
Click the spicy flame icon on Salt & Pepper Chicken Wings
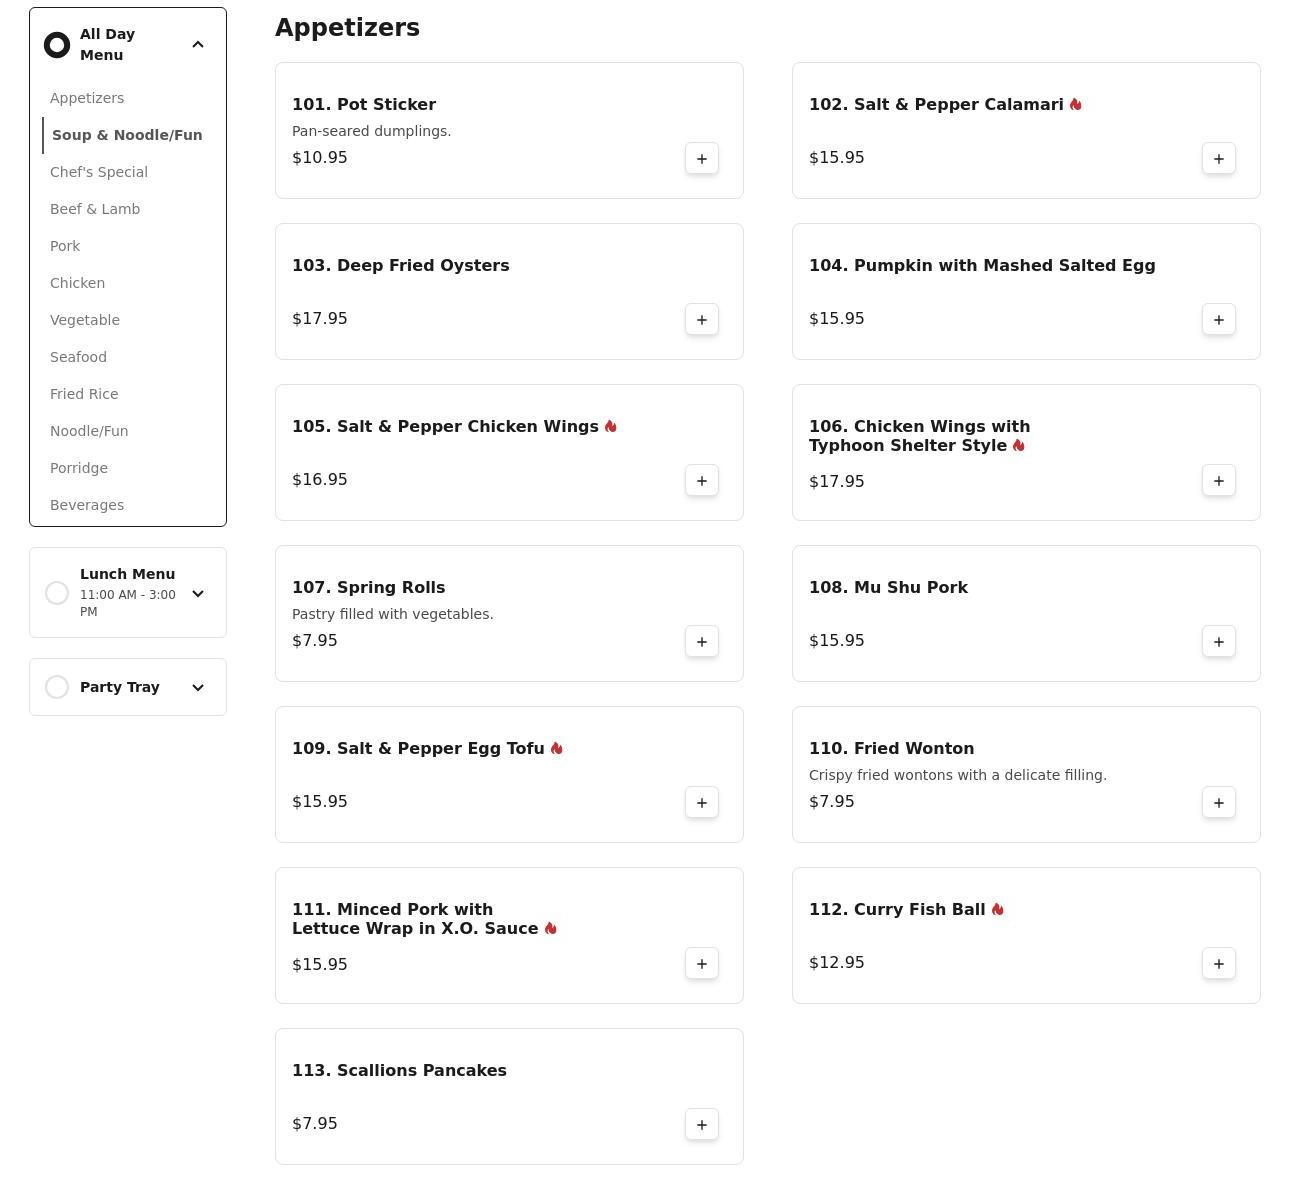pos(610,427)
